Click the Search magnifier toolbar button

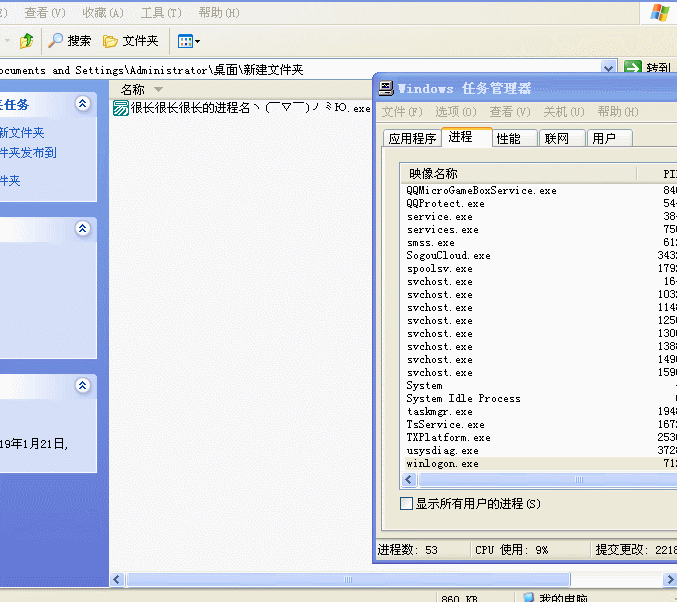click(x=69, y=41)
